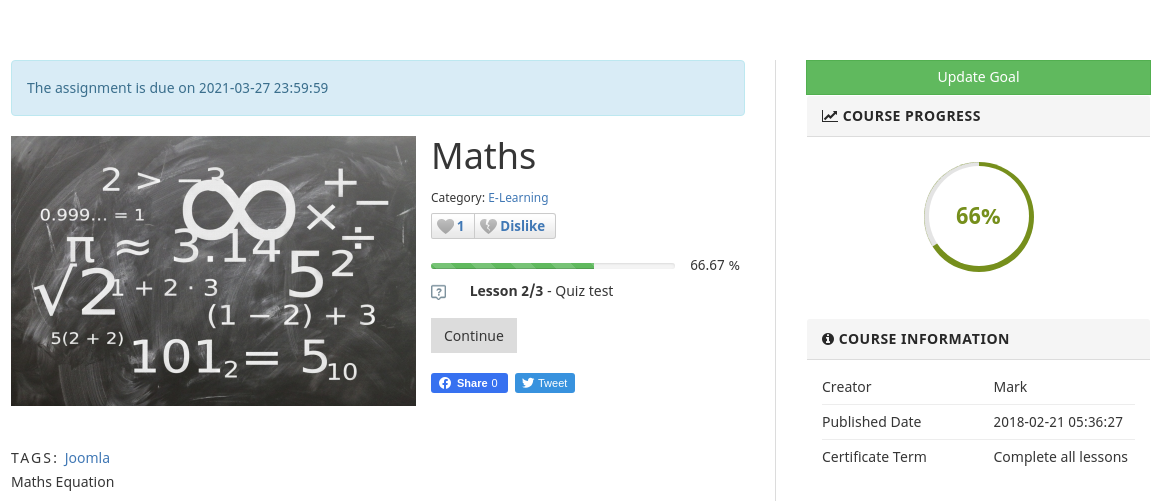Click the green lesson progress bar
Image resolution: width=1160 pixels, height=501 pixels.
(553, 266)
